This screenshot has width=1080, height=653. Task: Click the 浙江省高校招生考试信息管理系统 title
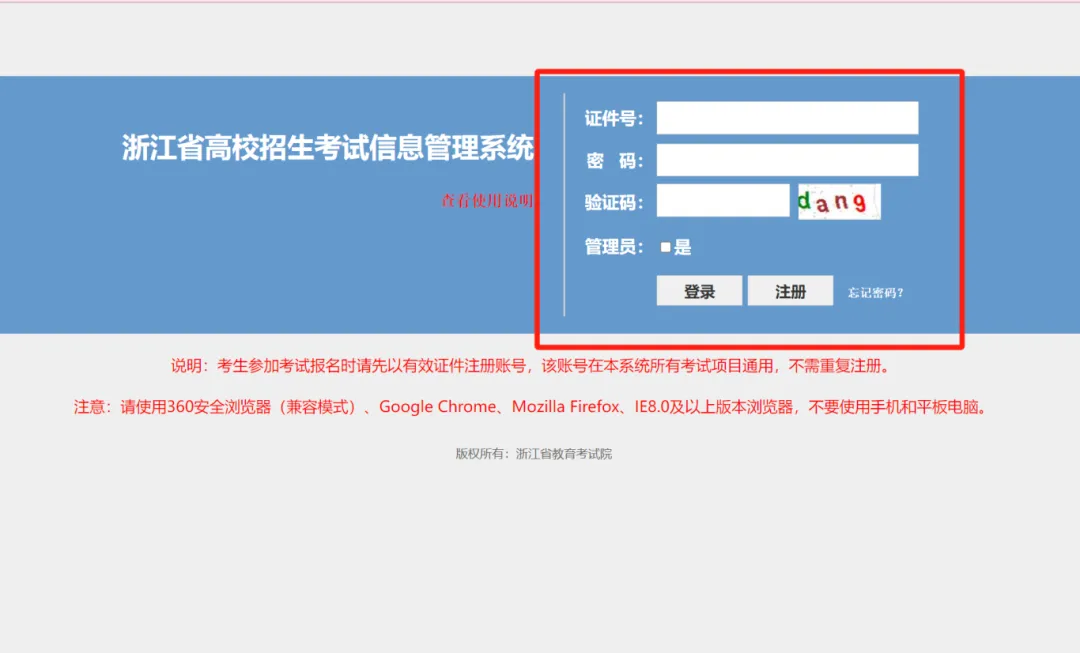(x=328, y=148)
